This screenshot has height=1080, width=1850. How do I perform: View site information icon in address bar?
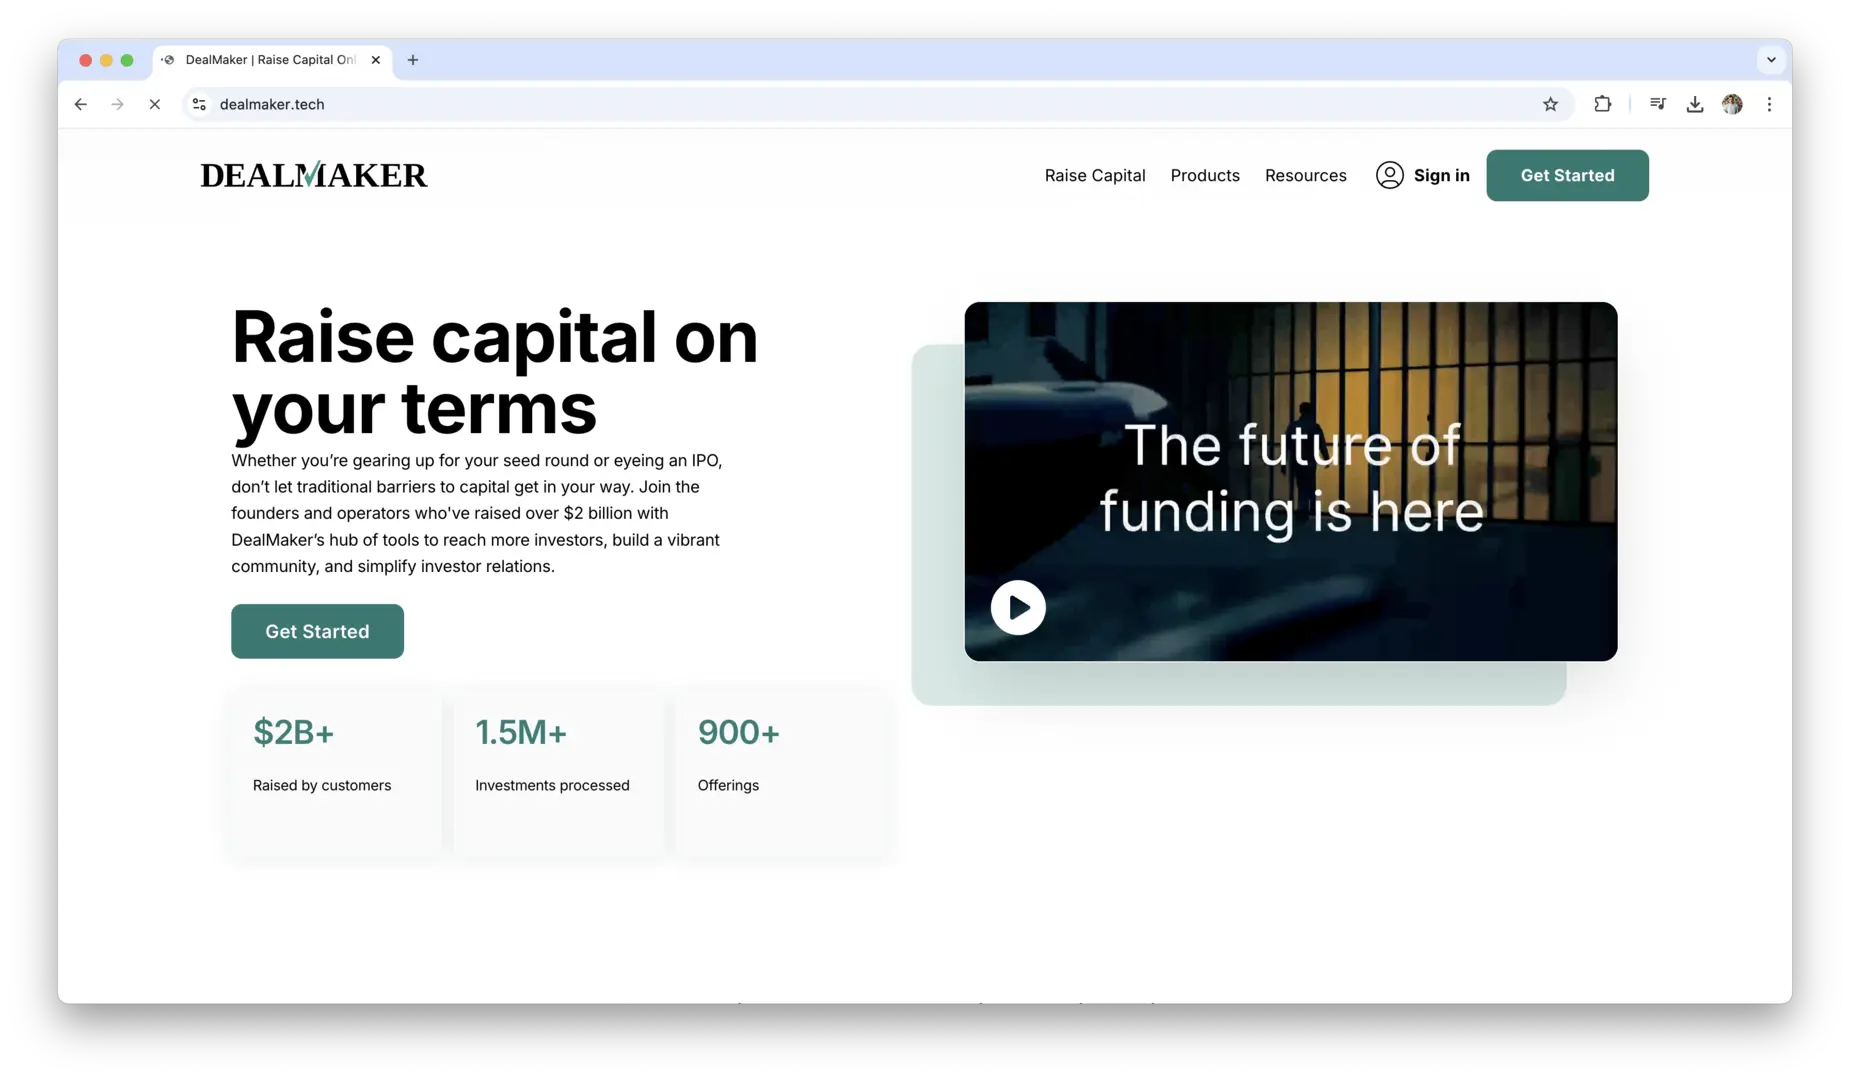click(x=199, y=104)
